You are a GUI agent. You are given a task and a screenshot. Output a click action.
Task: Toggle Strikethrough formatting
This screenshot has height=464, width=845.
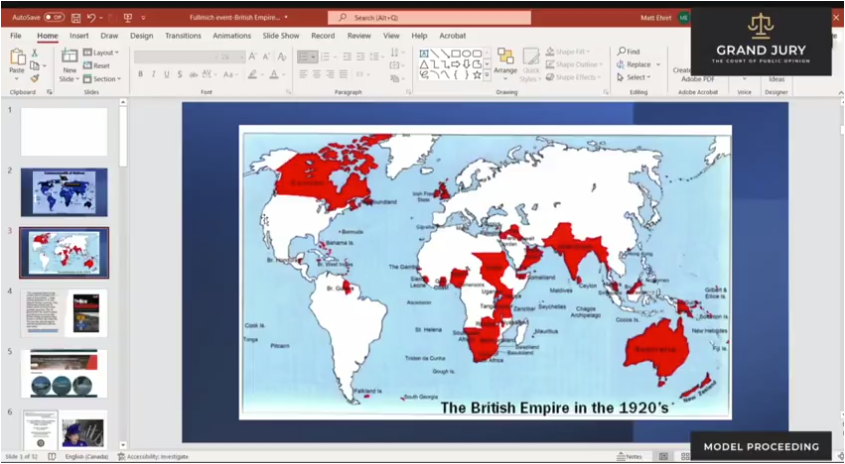(x=193, y=74)
